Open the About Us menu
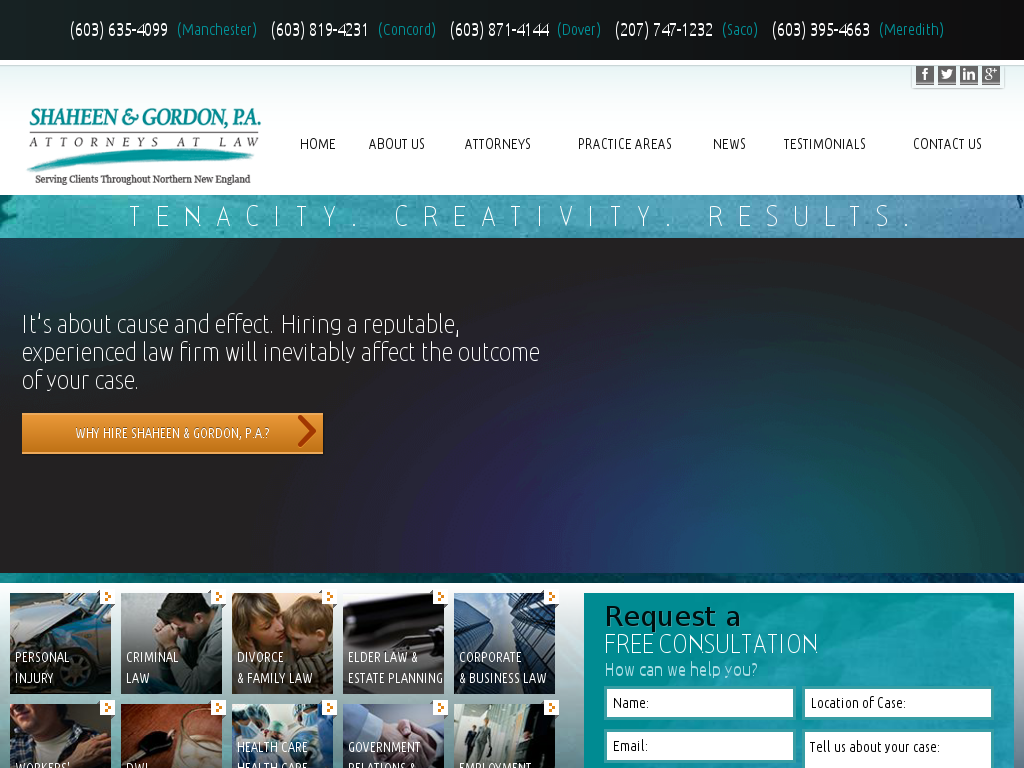The height and width of the screenshot is (768, 1024). 396,144
